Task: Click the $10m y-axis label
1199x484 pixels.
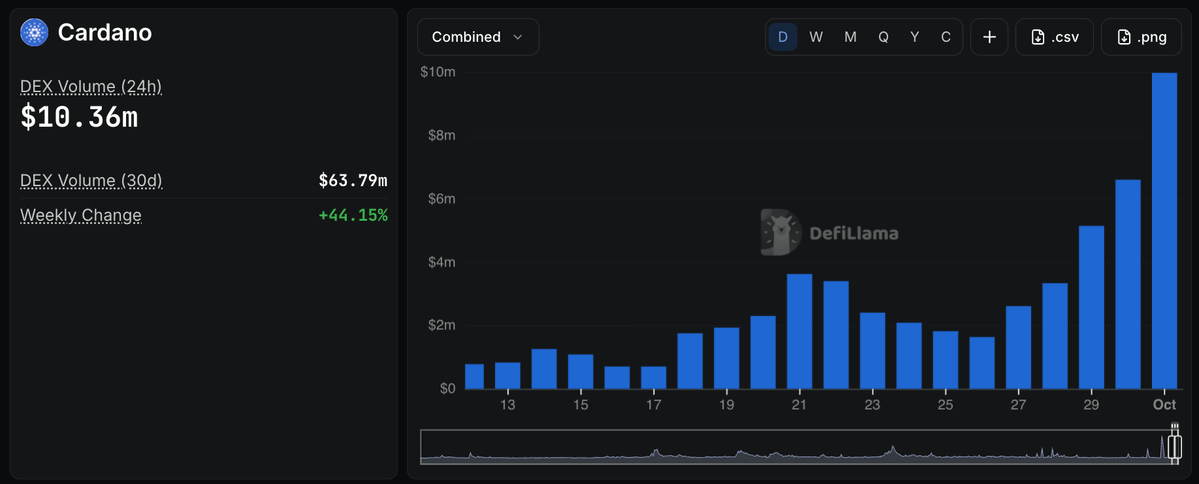Action: pyautogui.click(x=439, y=72)
